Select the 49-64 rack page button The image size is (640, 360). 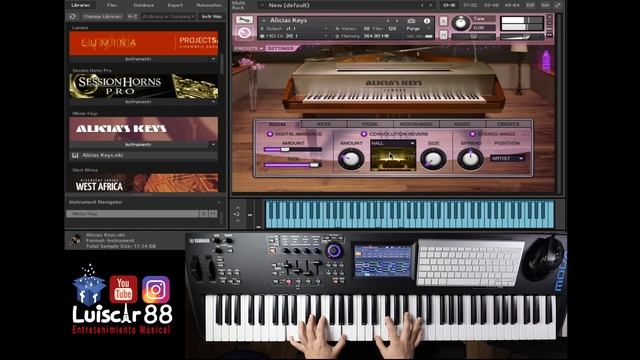coord(512,5)
